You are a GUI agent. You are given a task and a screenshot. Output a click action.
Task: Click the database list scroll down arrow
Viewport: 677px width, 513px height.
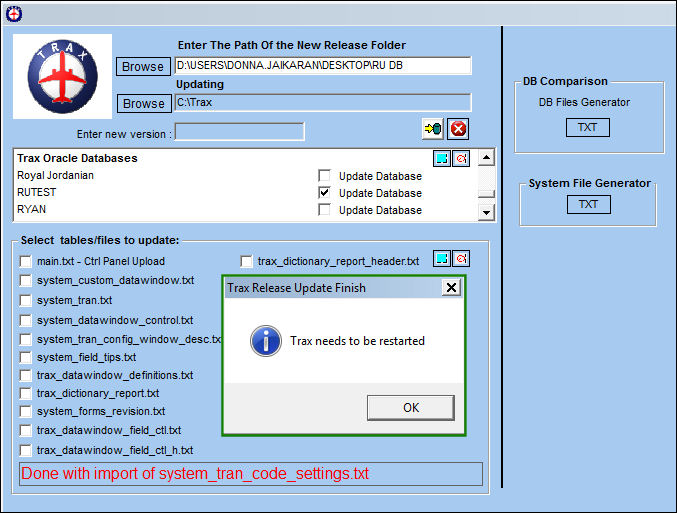click(x=486, y=212)
